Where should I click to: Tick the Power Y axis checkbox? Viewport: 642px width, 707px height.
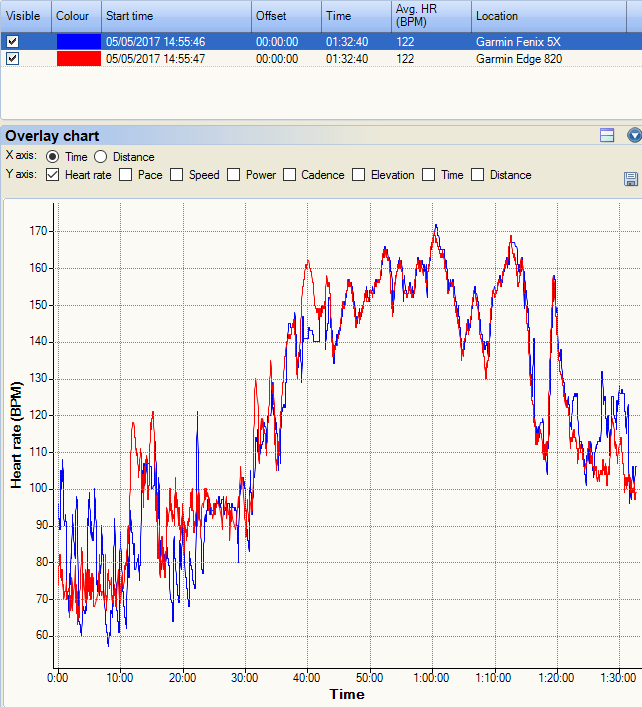234,175
